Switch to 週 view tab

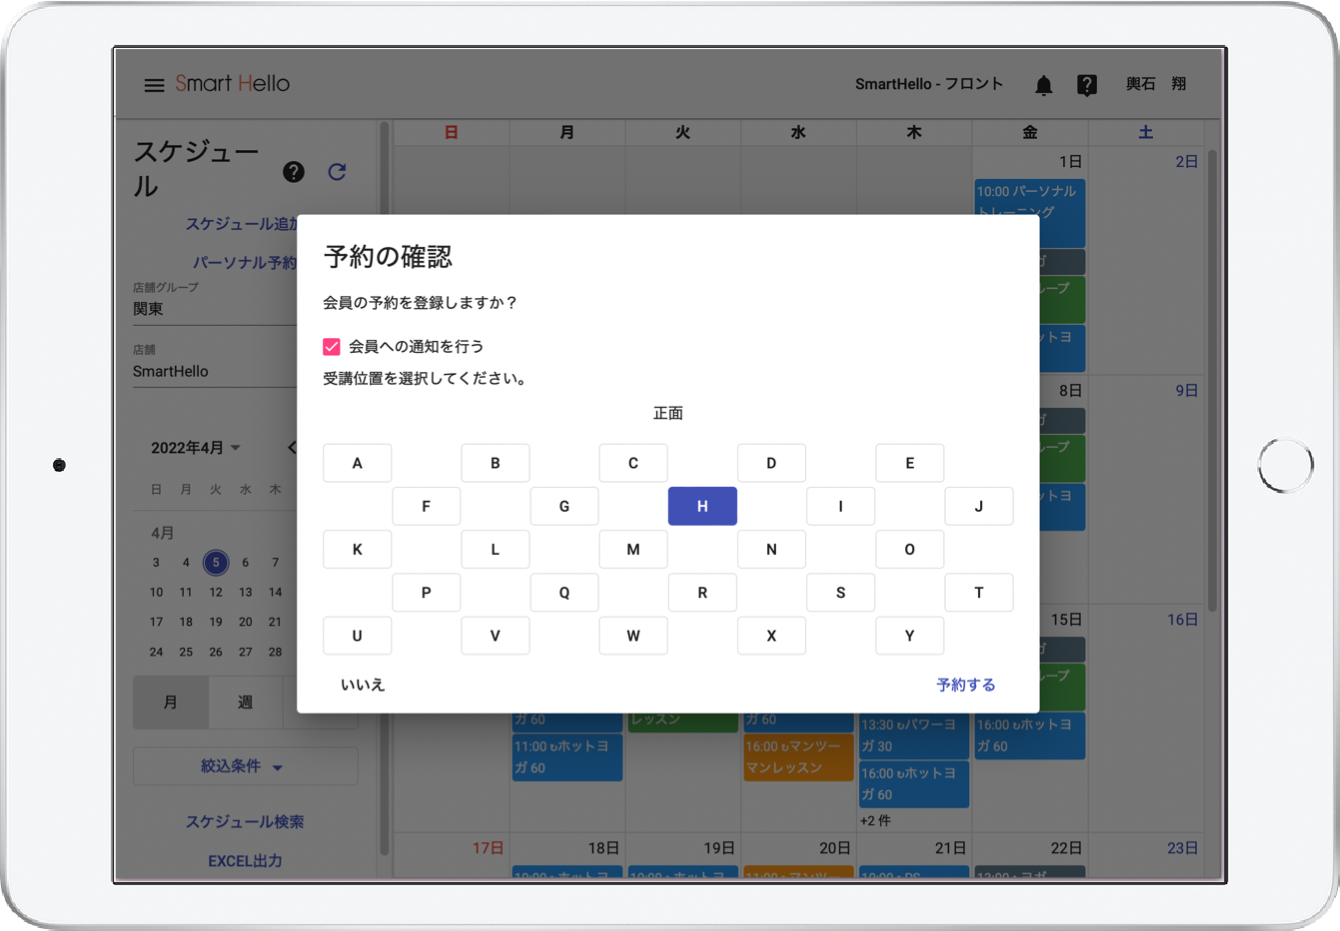point(246,702)
